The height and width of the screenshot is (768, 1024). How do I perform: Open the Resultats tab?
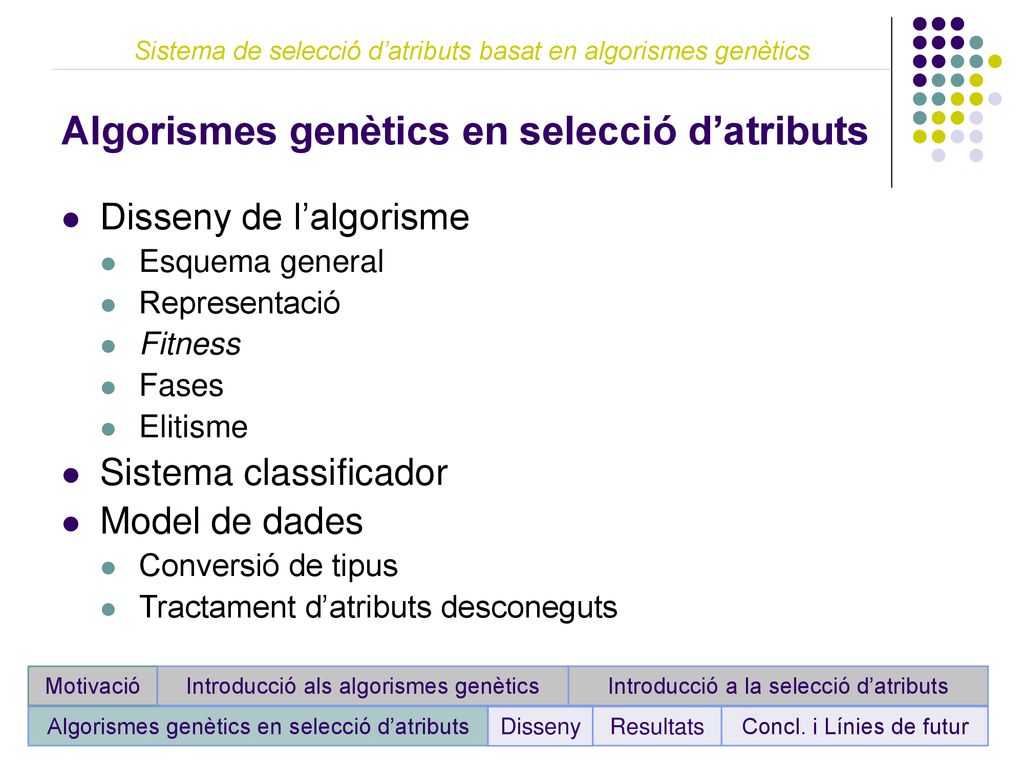point(657,726)
